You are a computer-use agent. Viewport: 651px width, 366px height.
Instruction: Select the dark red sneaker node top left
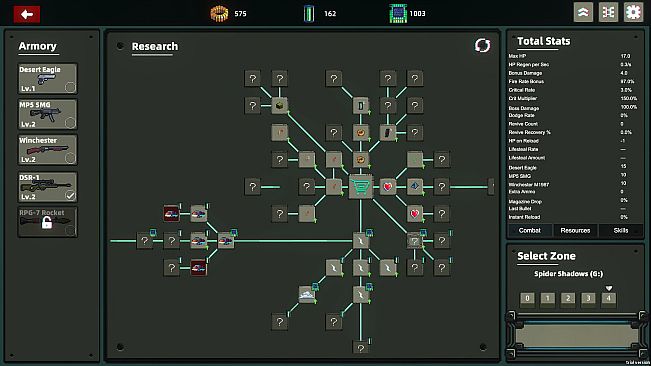[x=171, y=214]
